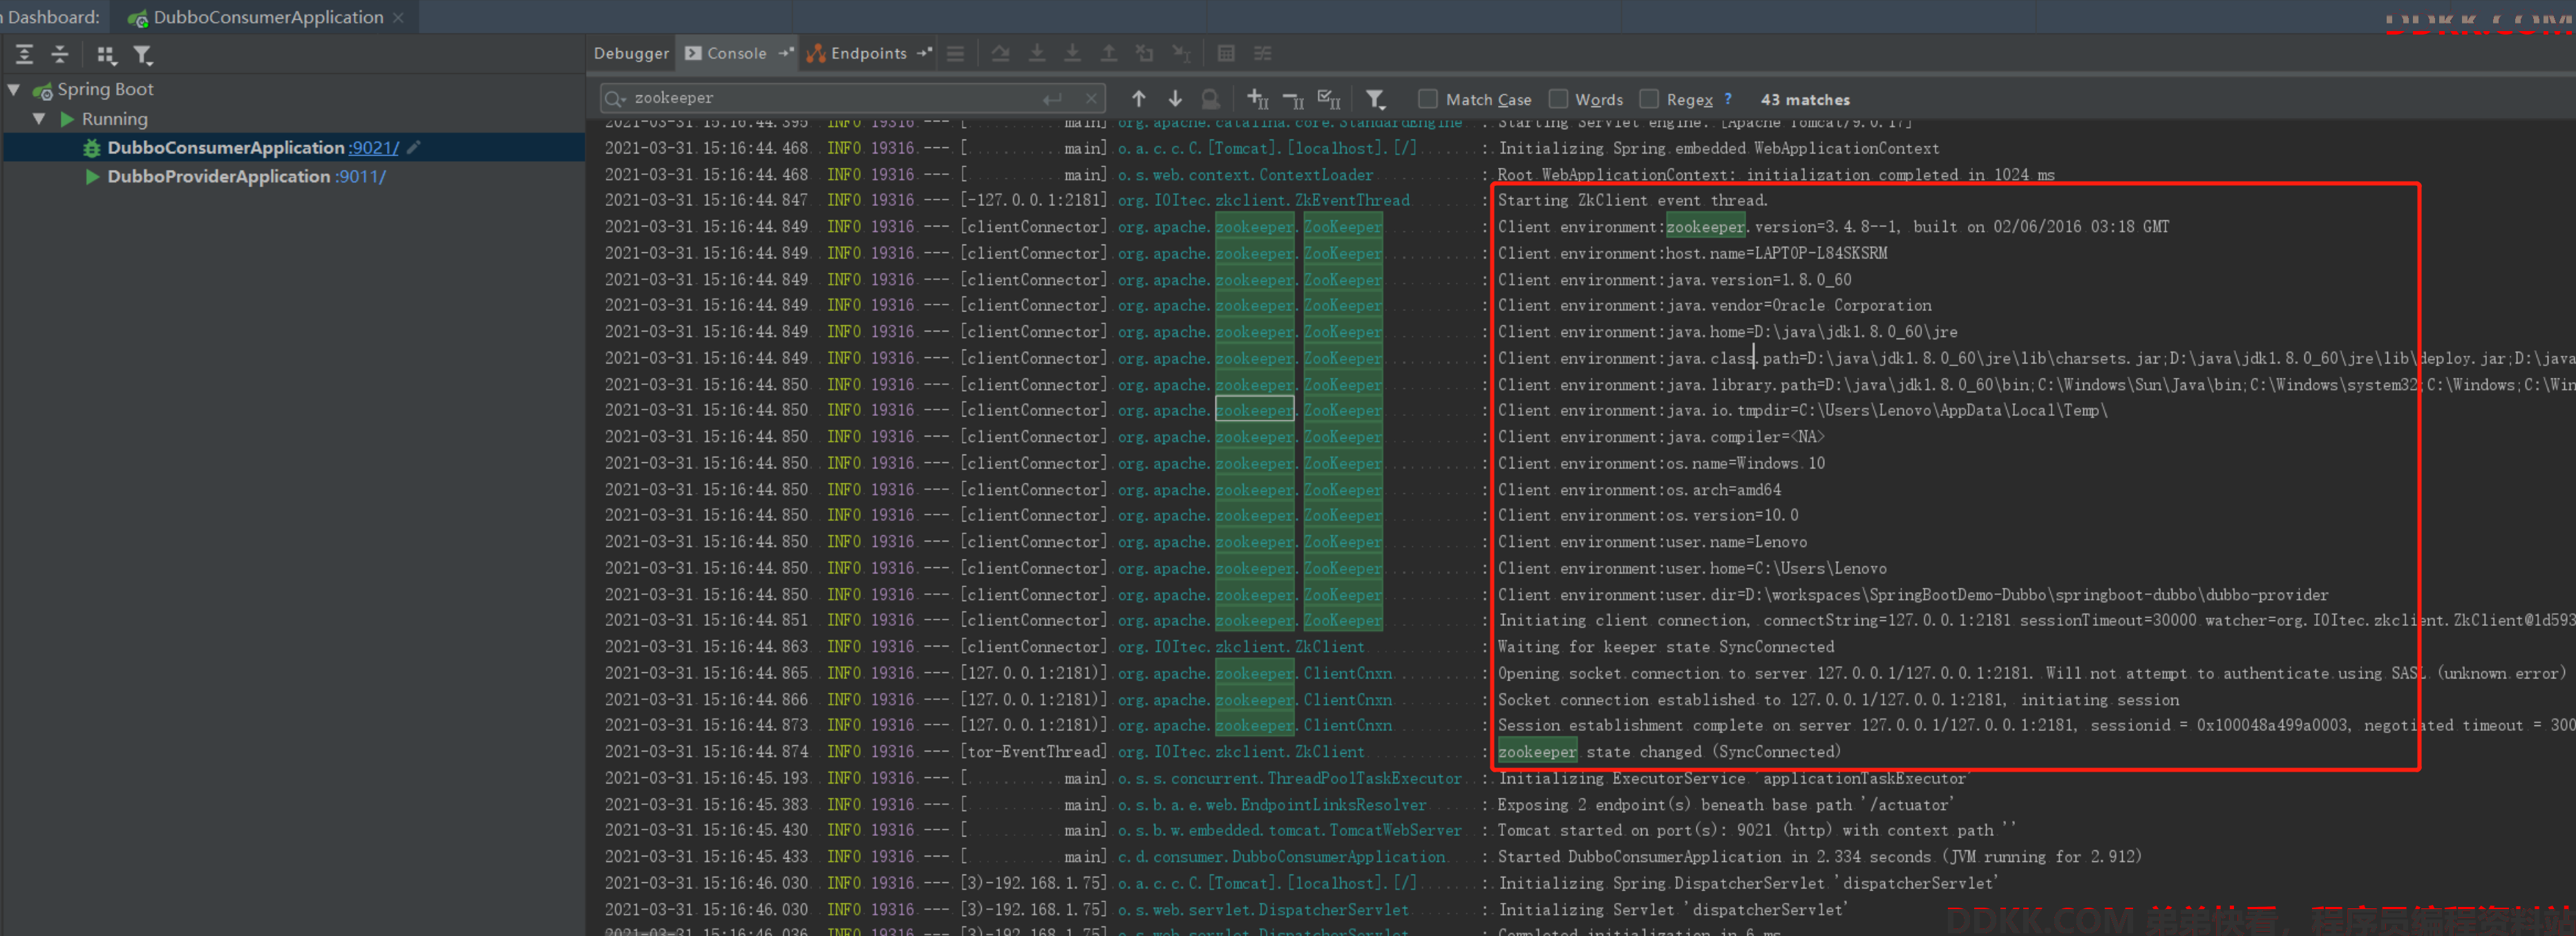Go to next search occurrence arrow
The width and height of the screenshot is (2576, 936).
(x=1175, y=99)
